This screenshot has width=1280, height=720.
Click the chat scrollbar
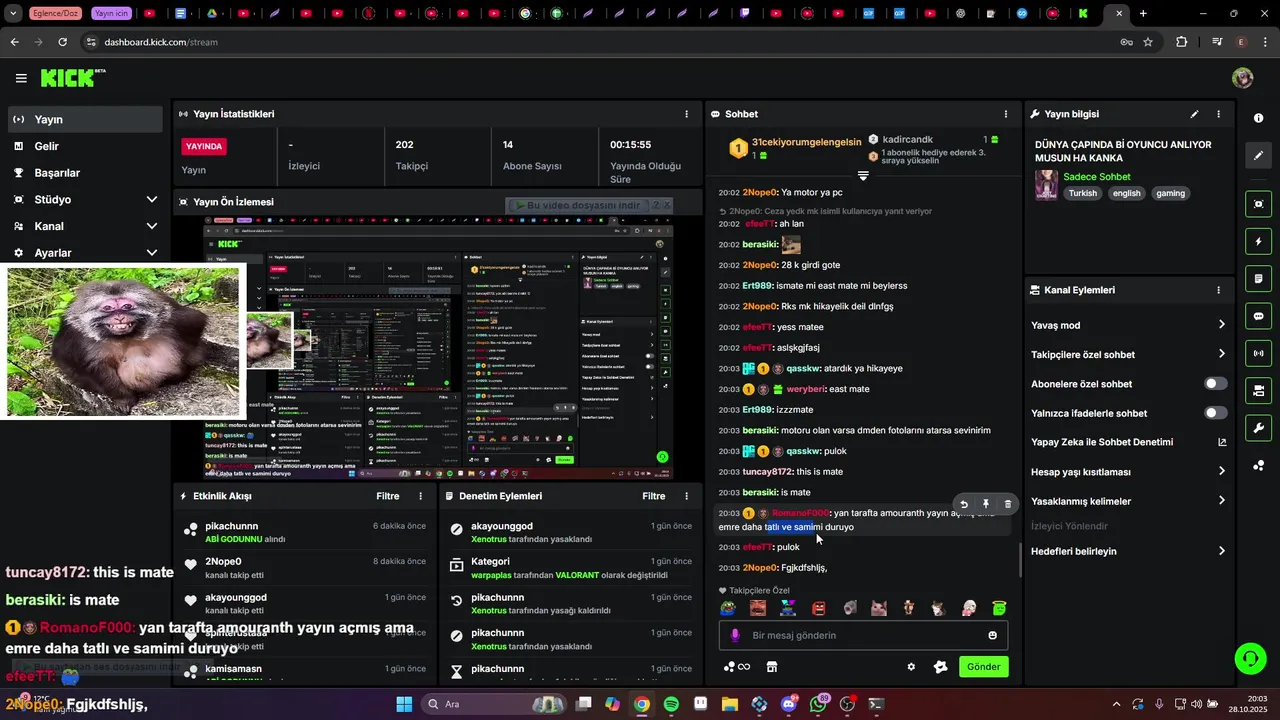click(x=1020, y=560)
